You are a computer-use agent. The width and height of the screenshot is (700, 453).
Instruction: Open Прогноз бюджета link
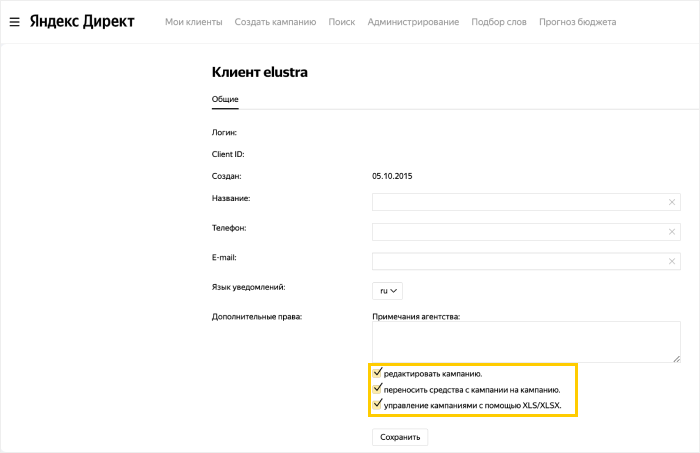click(x=578, y=22)
